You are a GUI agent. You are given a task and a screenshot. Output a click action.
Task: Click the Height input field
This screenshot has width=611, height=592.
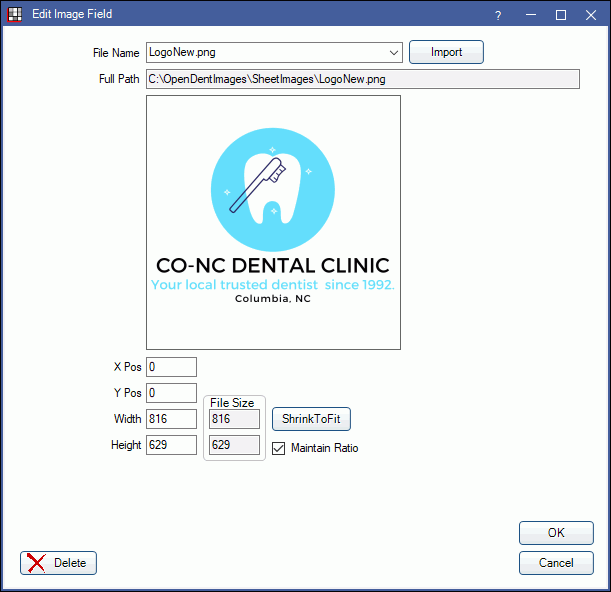[171, 445]
